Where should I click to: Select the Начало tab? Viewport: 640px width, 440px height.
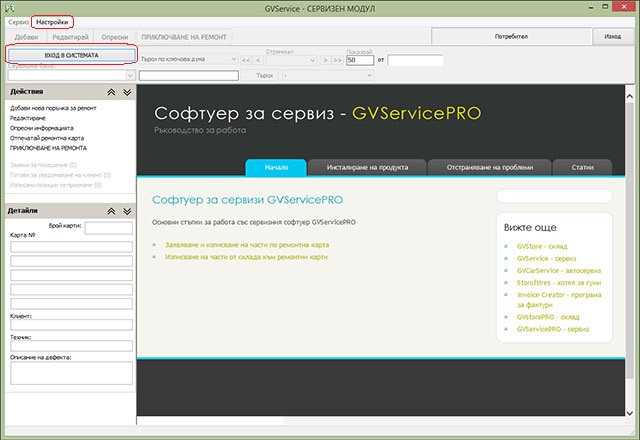276,167
